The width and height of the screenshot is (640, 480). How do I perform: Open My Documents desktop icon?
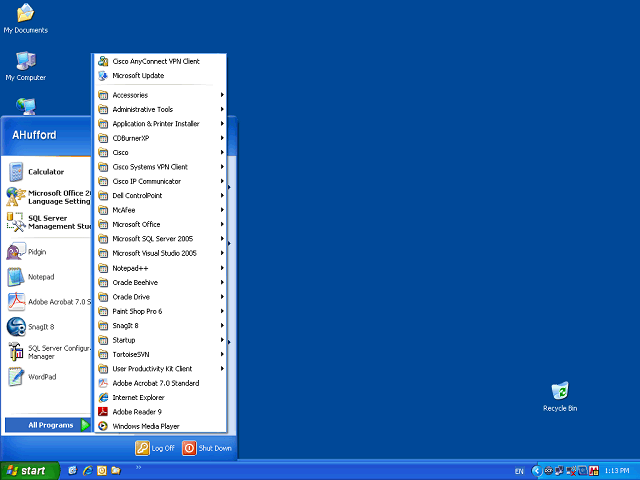point(25,18)
